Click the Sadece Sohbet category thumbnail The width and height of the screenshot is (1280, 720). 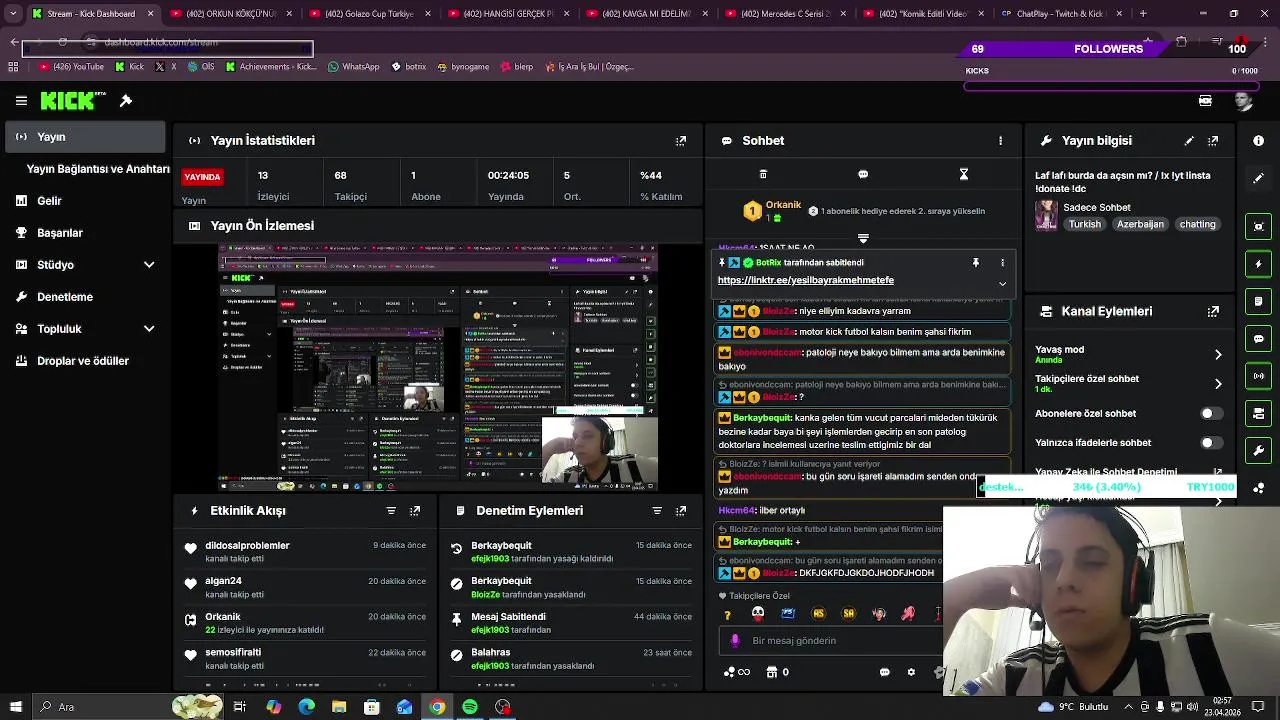pyautogui.click(x=1046, y=216)
